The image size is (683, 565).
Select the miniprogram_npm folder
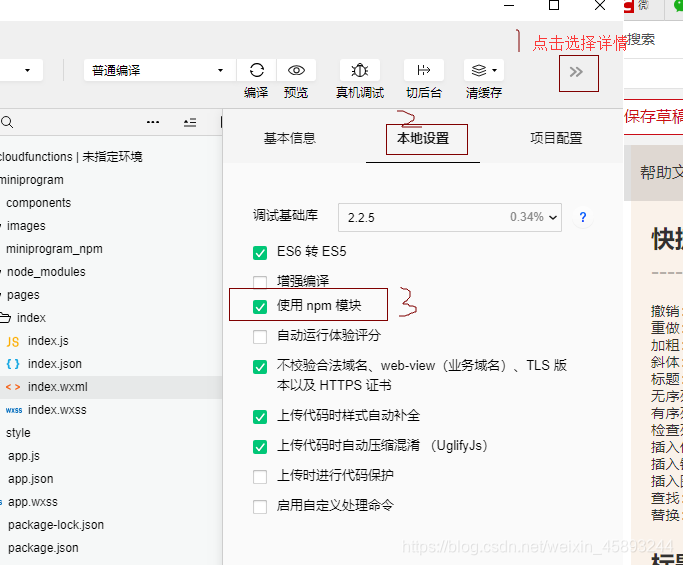54,249
